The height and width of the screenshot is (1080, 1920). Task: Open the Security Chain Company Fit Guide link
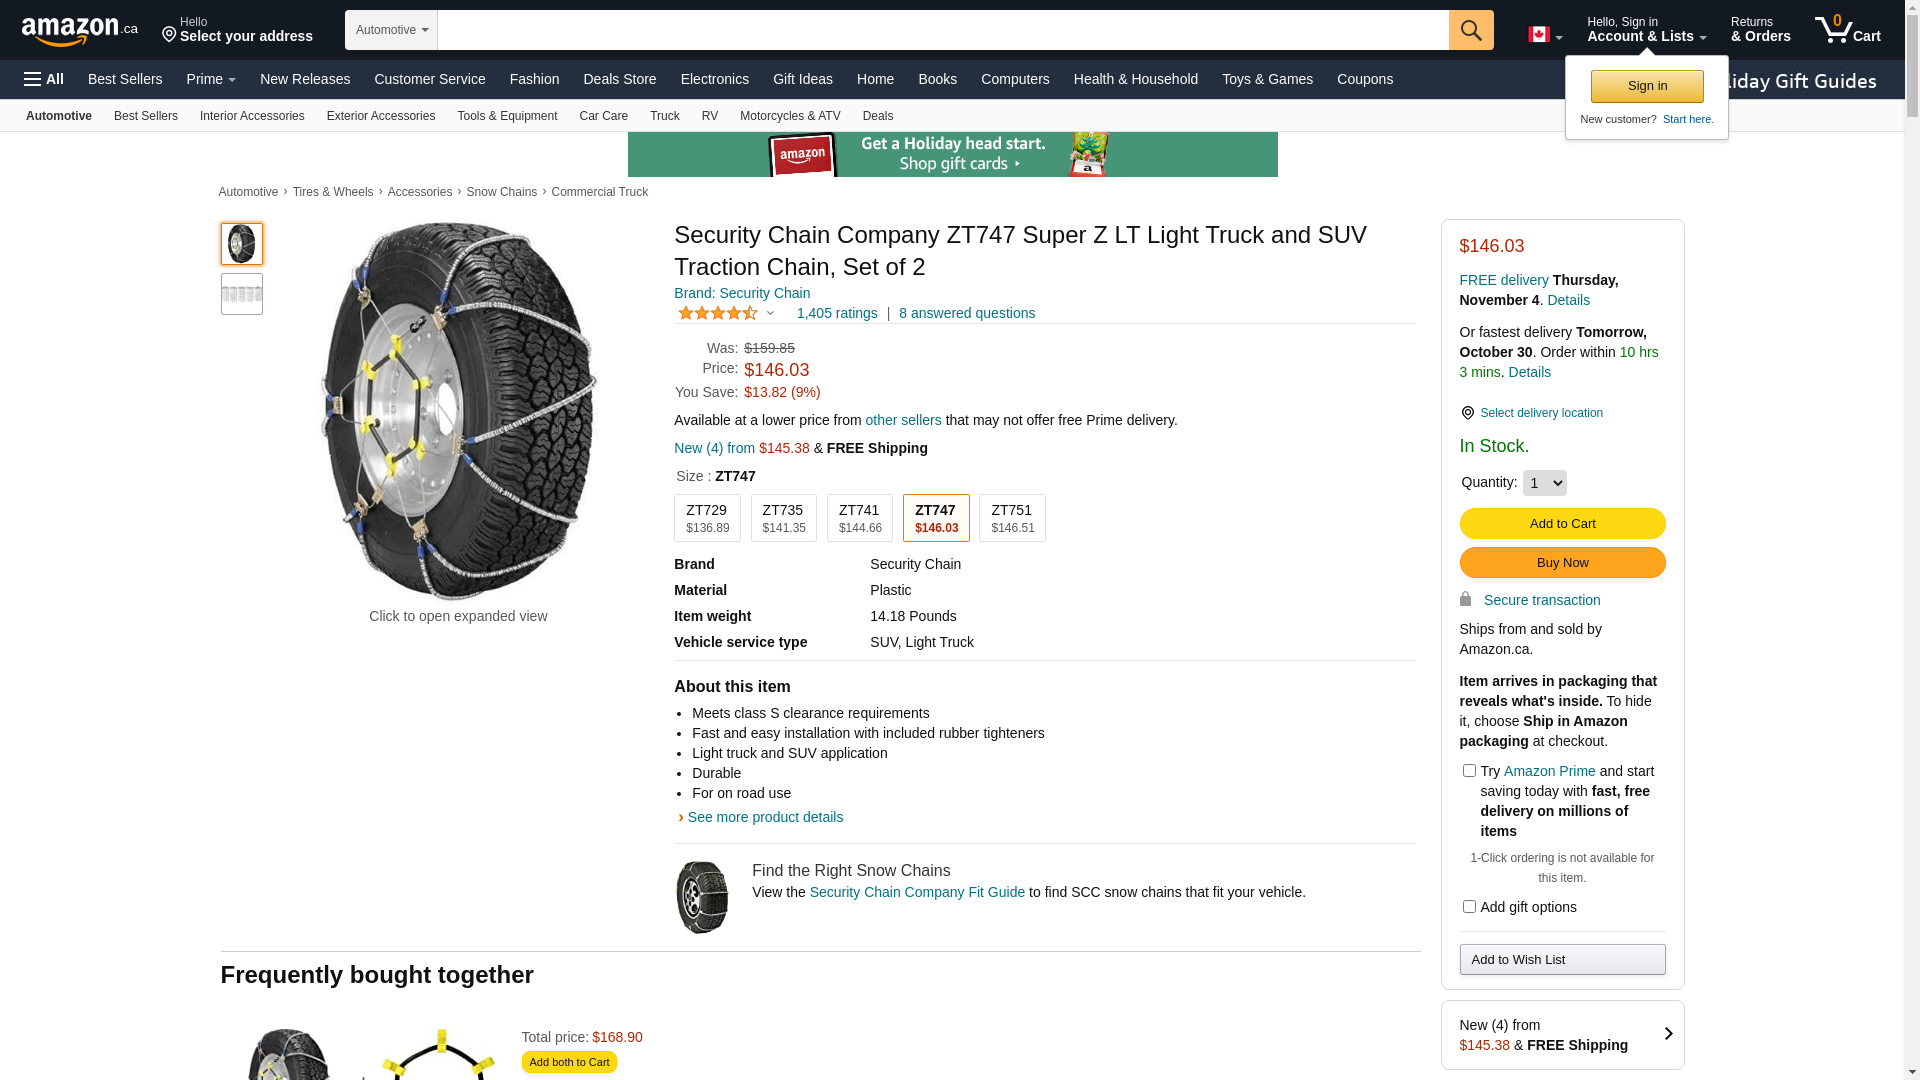(x=916, y=892)
